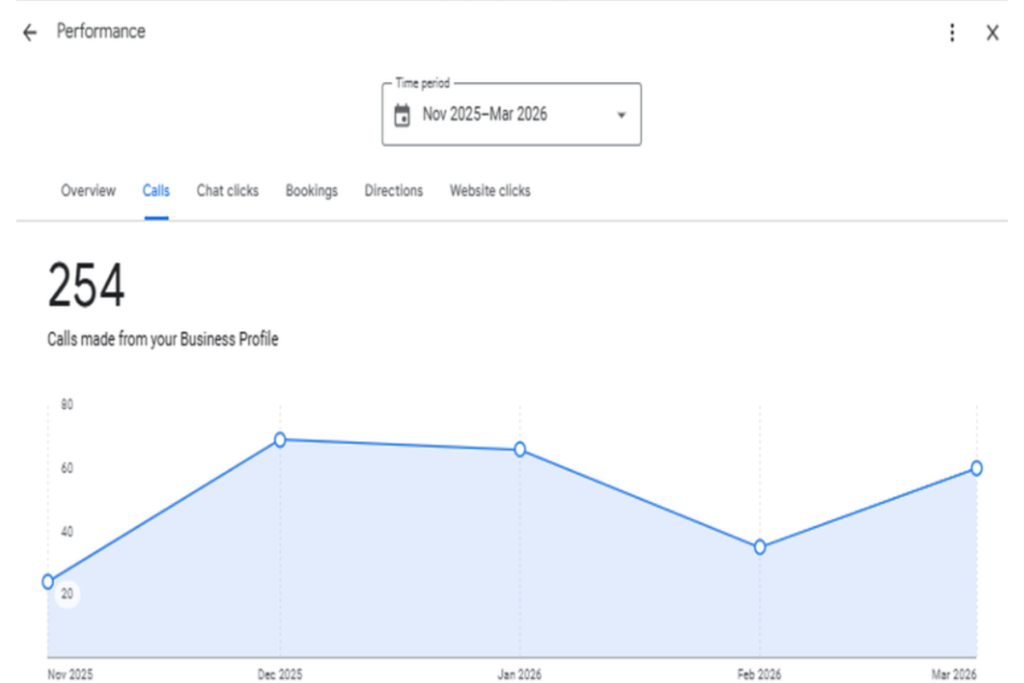This screenshot has width=1024, height=683.
Task: Click the Nov 2025 data point on the chart
Action: point(48,581)
